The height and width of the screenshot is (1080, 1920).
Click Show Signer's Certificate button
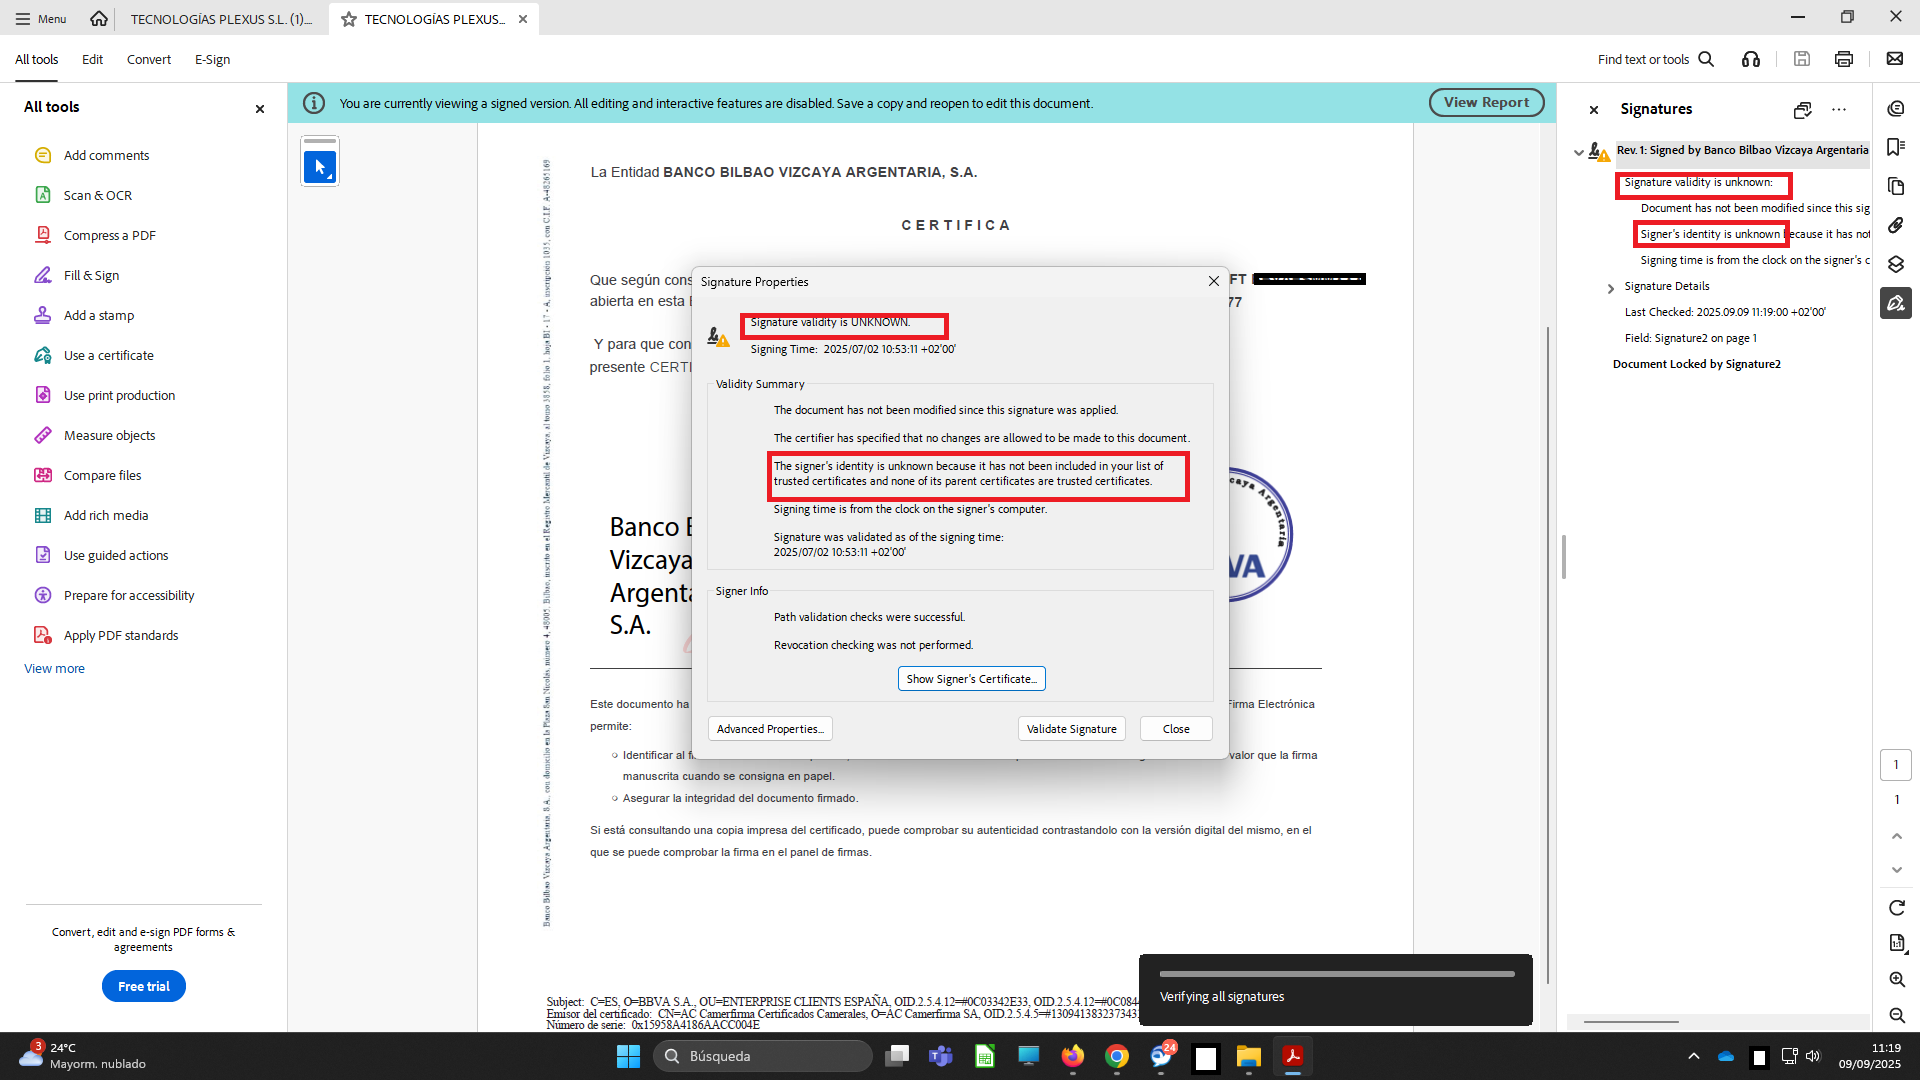click(x=971, y=679)
